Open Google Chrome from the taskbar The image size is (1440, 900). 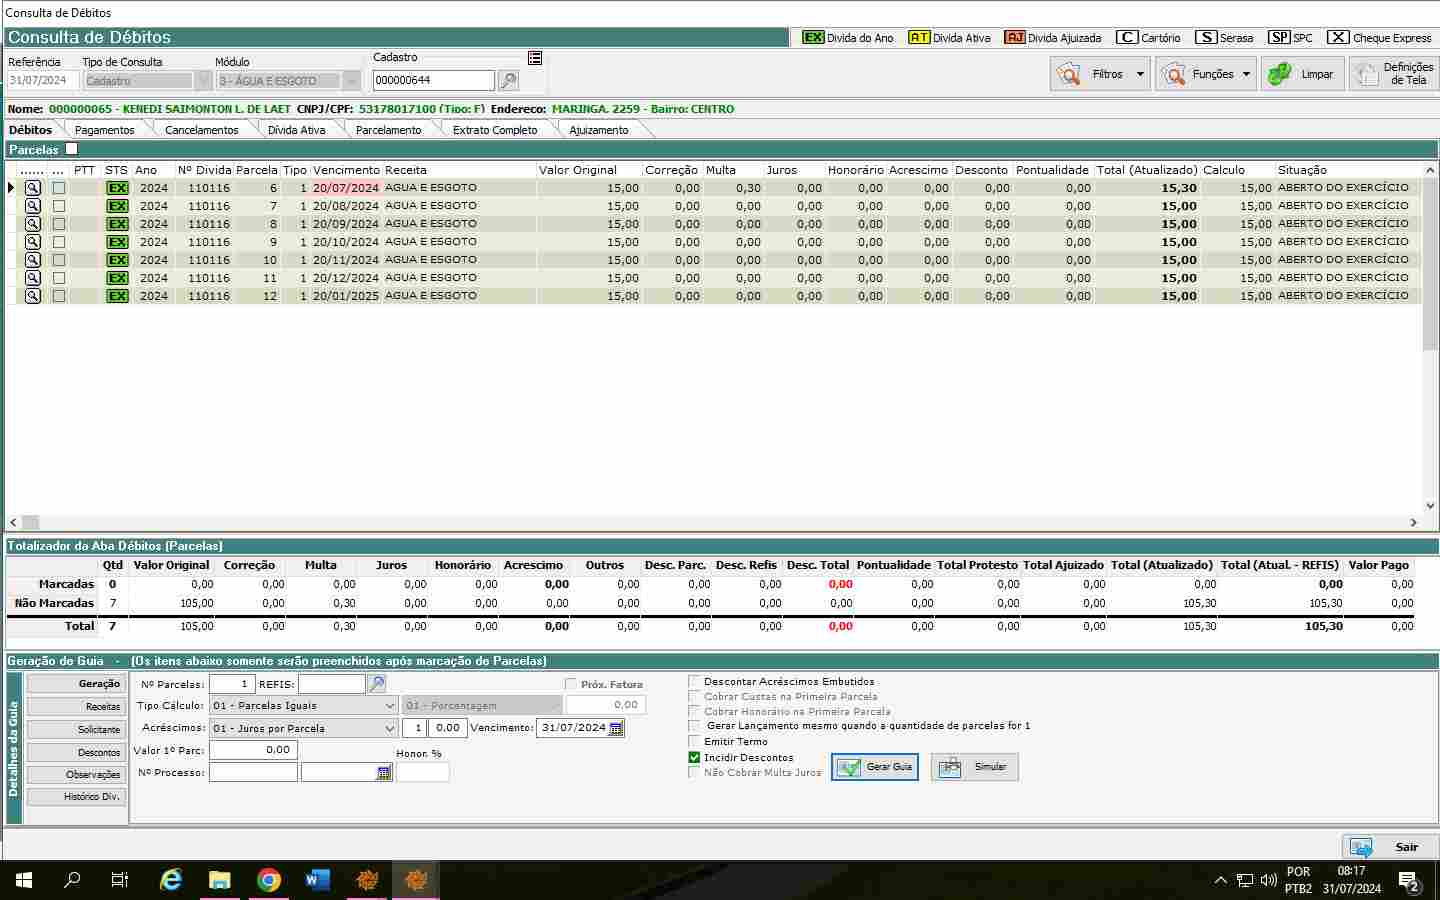coord(268,880)
